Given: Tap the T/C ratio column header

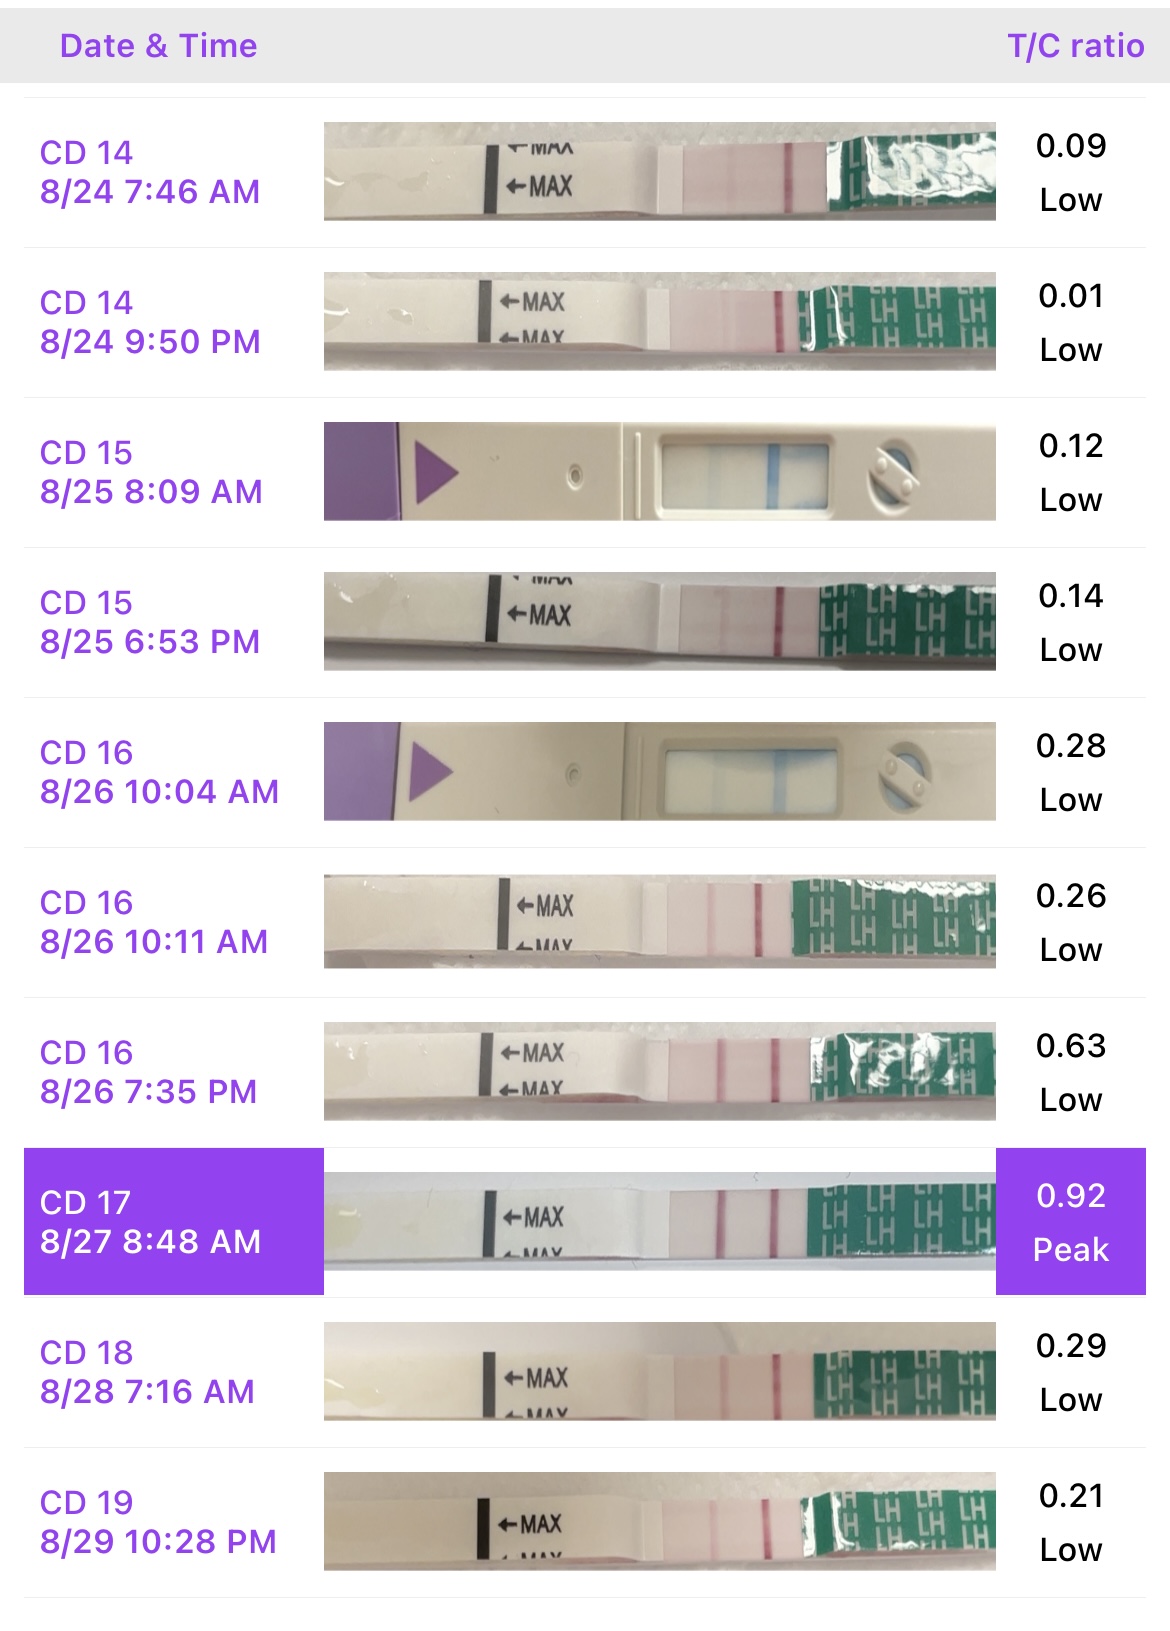Looking at the screenshot, I should point(1075,46).
